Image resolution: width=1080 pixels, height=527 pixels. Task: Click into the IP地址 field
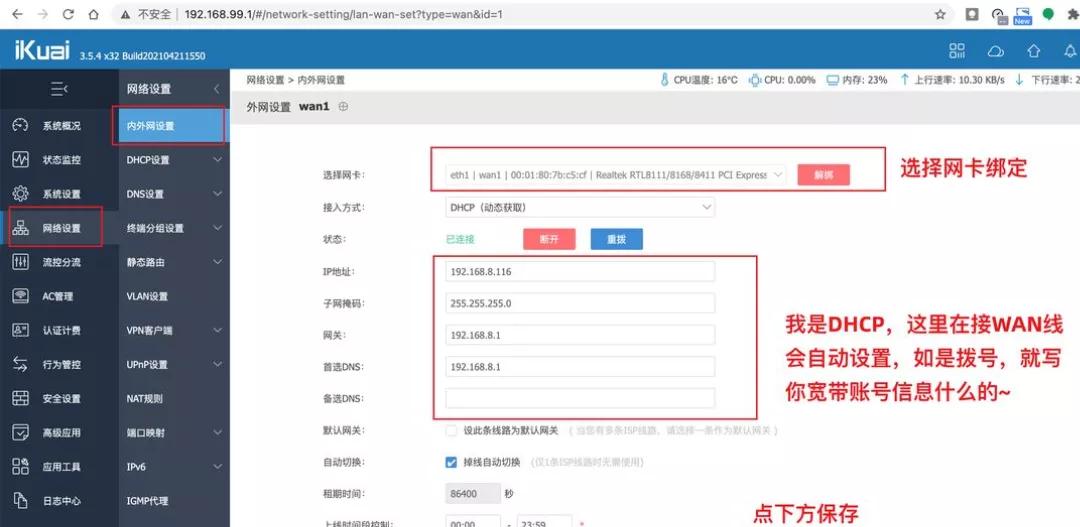[x=580, y=271]
